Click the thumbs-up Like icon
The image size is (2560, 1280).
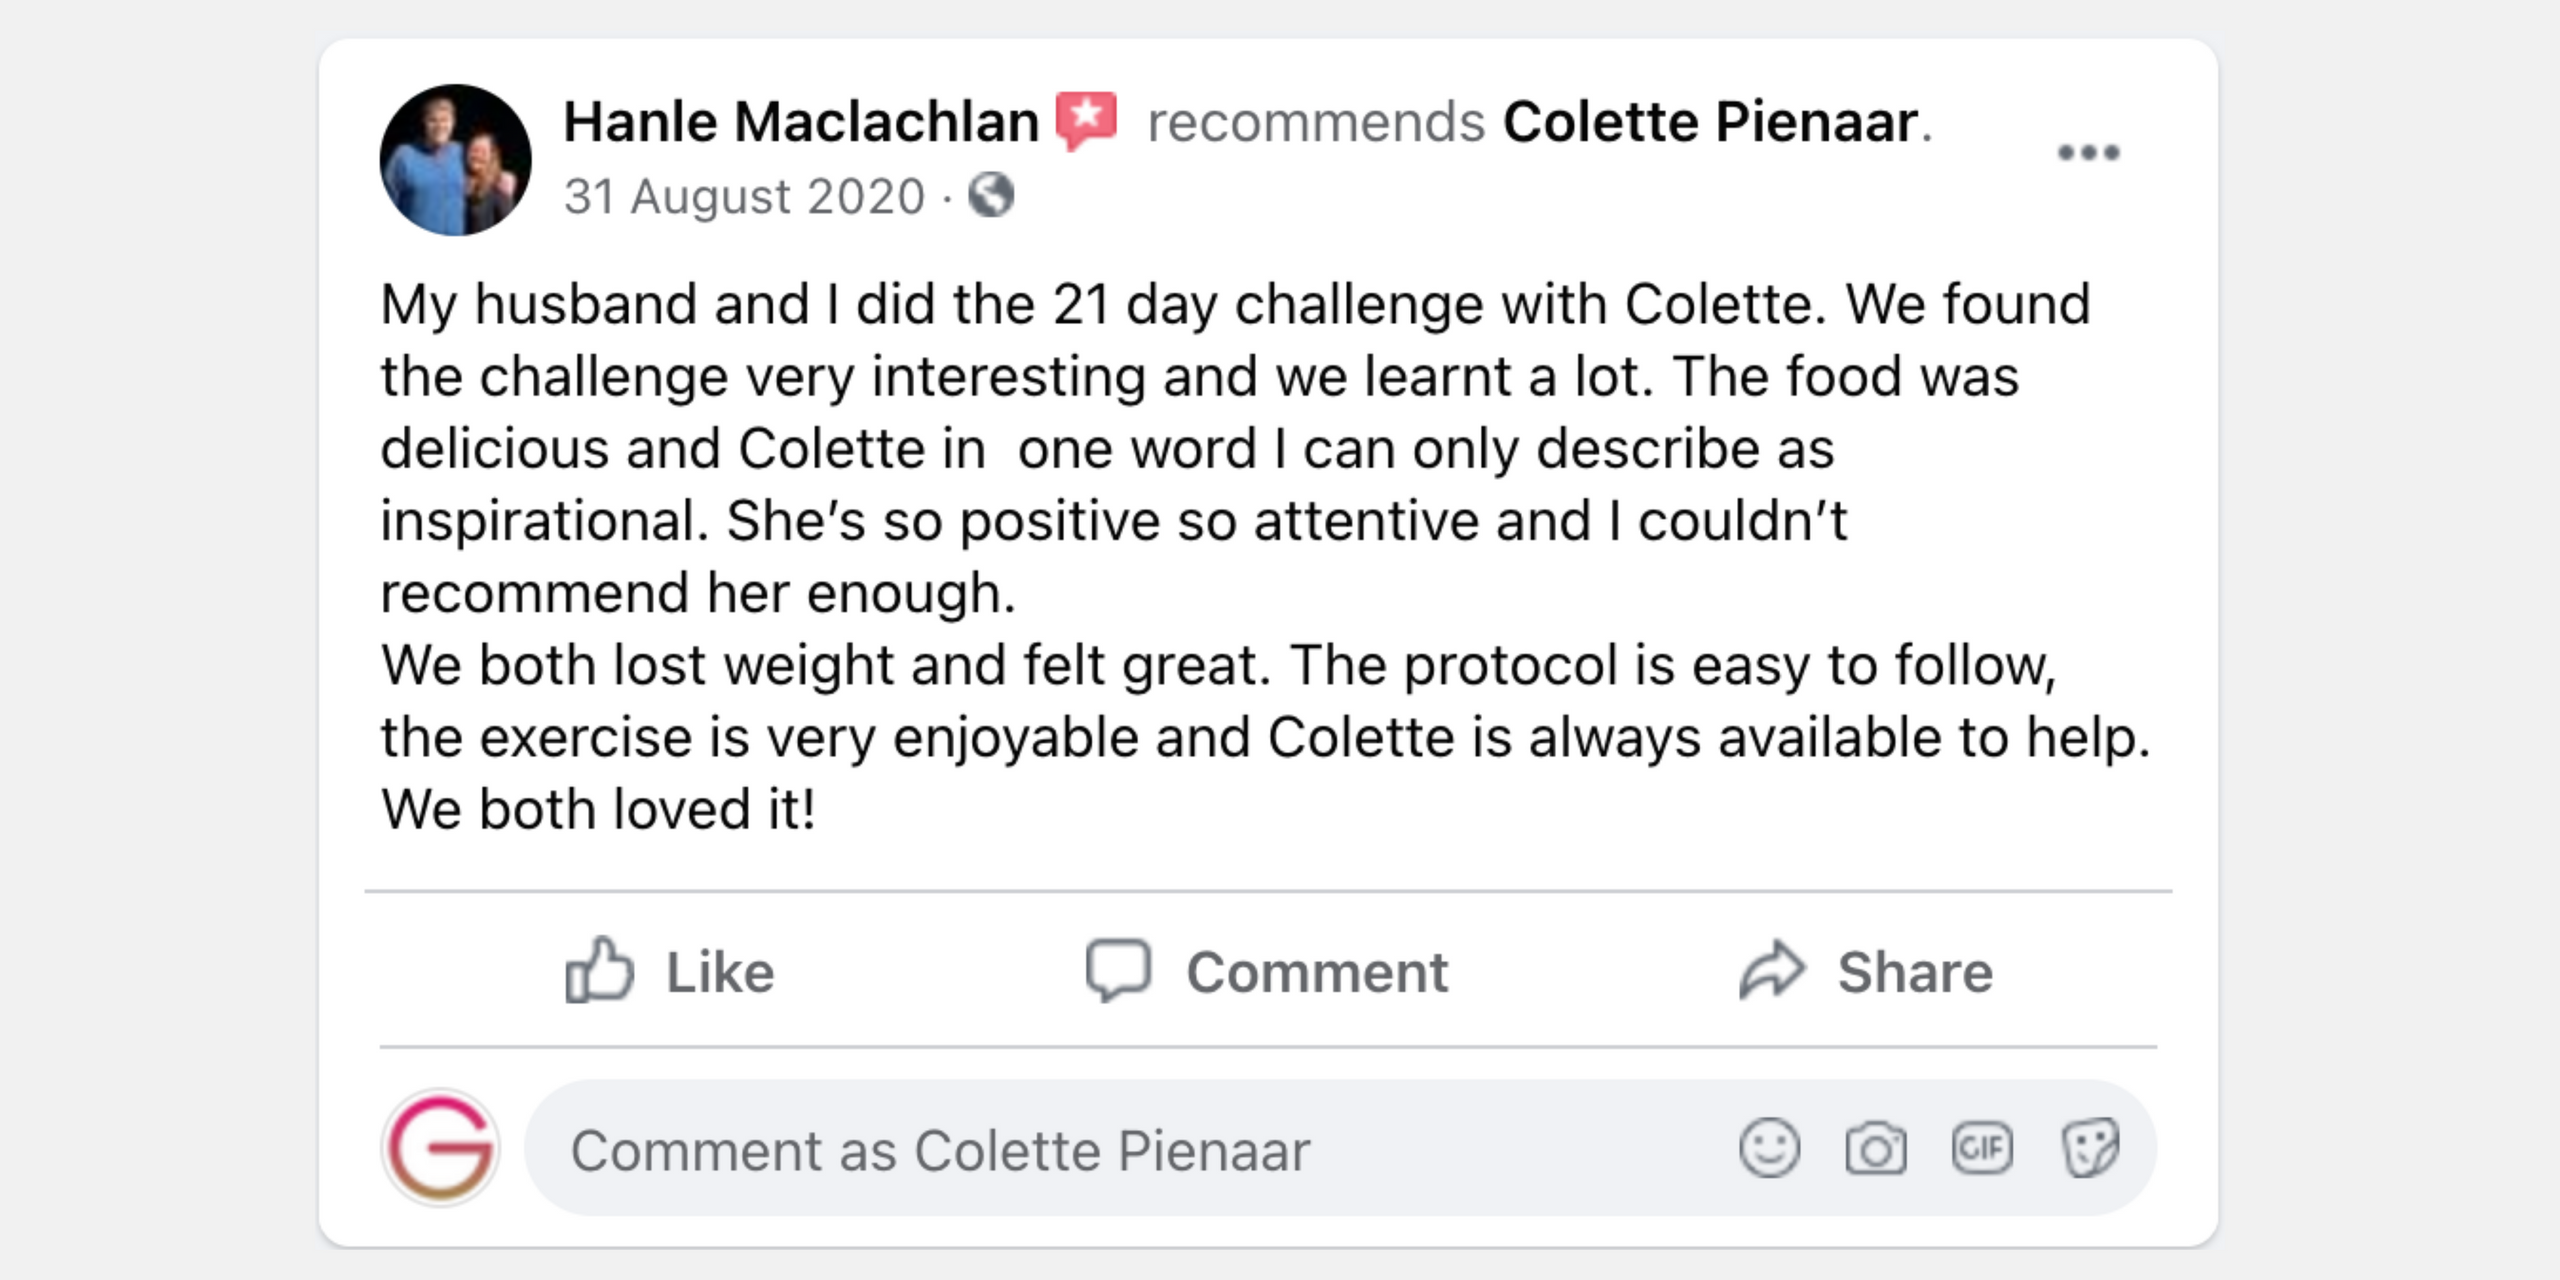click(x=599, y=970)
